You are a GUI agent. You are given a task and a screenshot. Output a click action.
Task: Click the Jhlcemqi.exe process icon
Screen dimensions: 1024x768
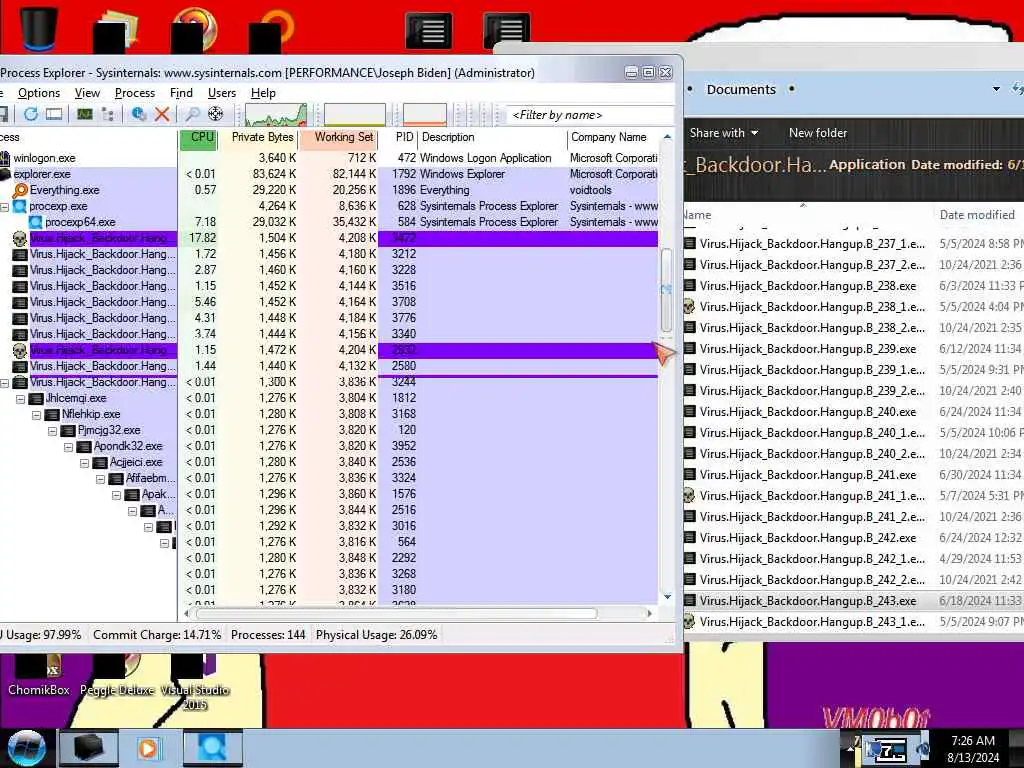click(x=36, y=398)
